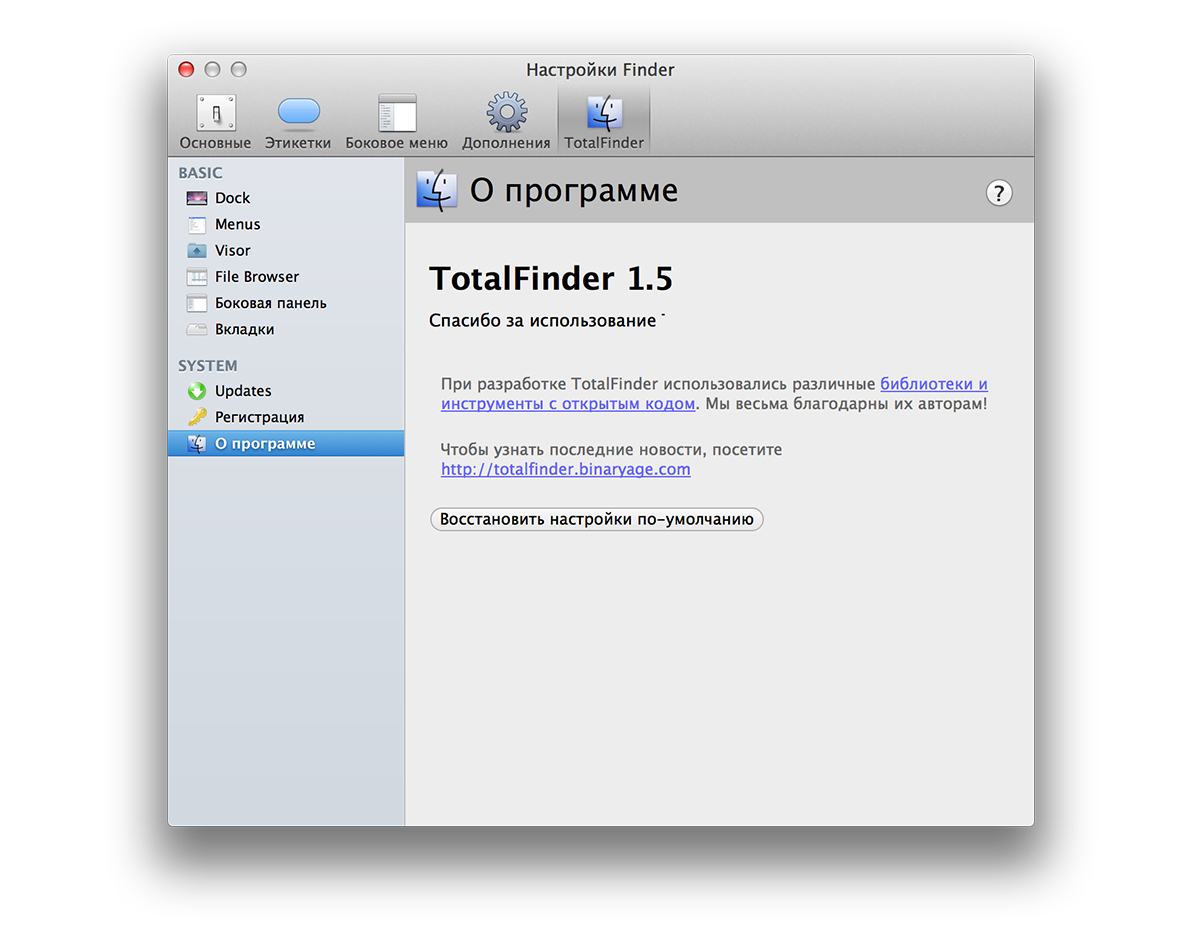Open the Основные switch icon in toolbar
This screenshot has width=1200, height=937.
(216, 113)
